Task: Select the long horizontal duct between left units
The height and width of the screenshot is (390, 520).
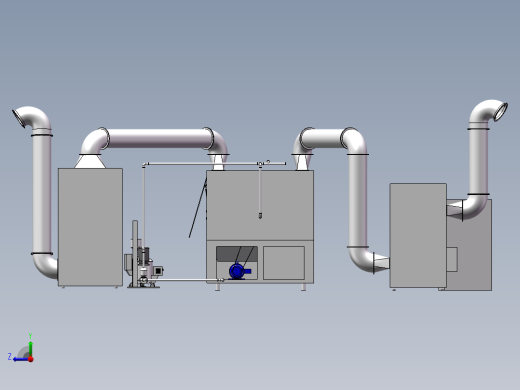Action: click(x=157, y=138)
